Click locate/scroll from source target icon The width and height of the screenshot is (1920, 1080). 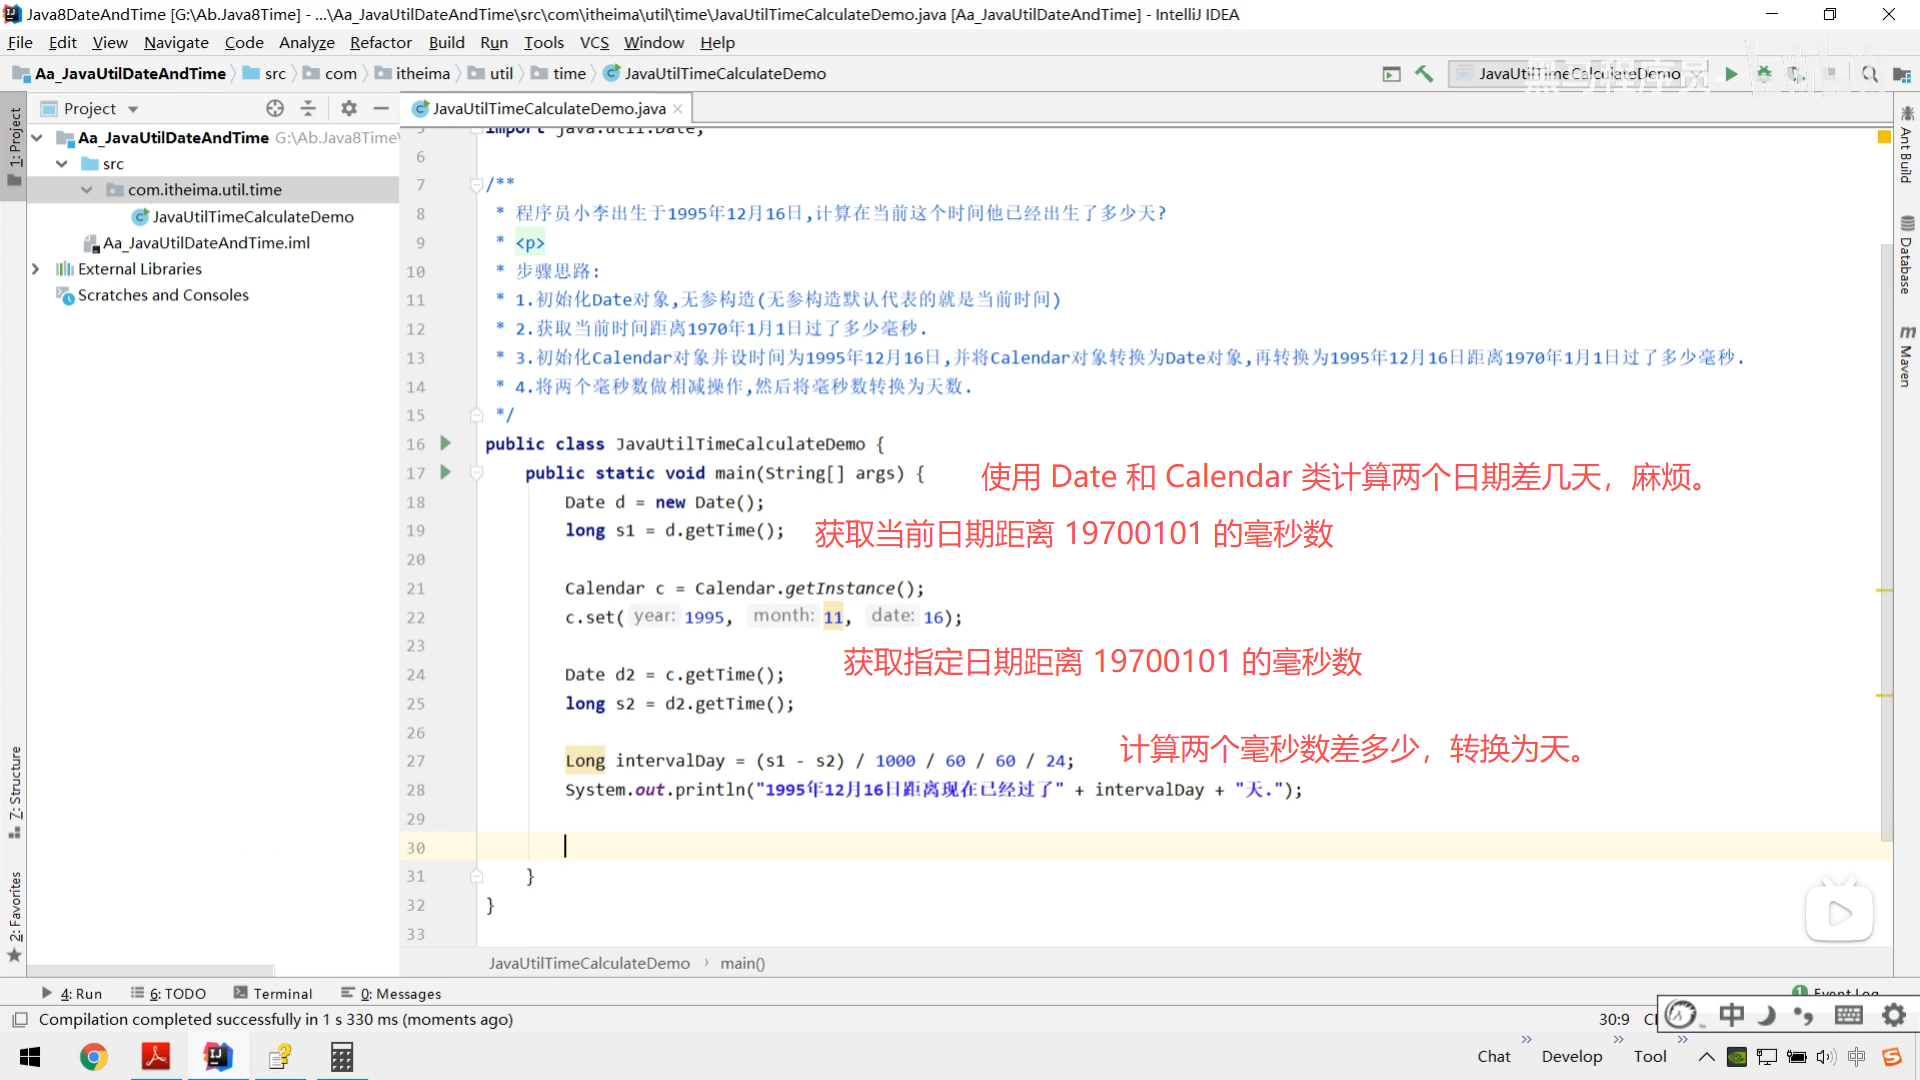pos(275,108)
